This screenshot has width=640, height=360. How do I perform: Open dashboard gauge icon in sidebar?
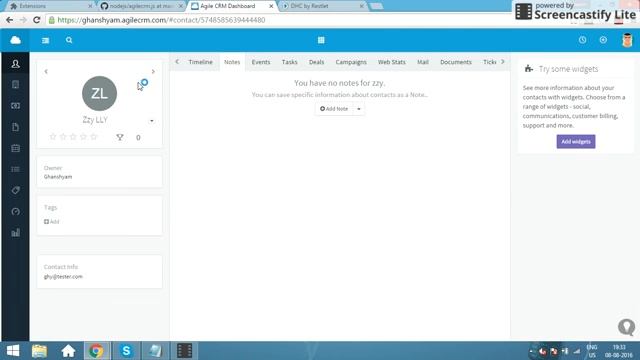16,211
